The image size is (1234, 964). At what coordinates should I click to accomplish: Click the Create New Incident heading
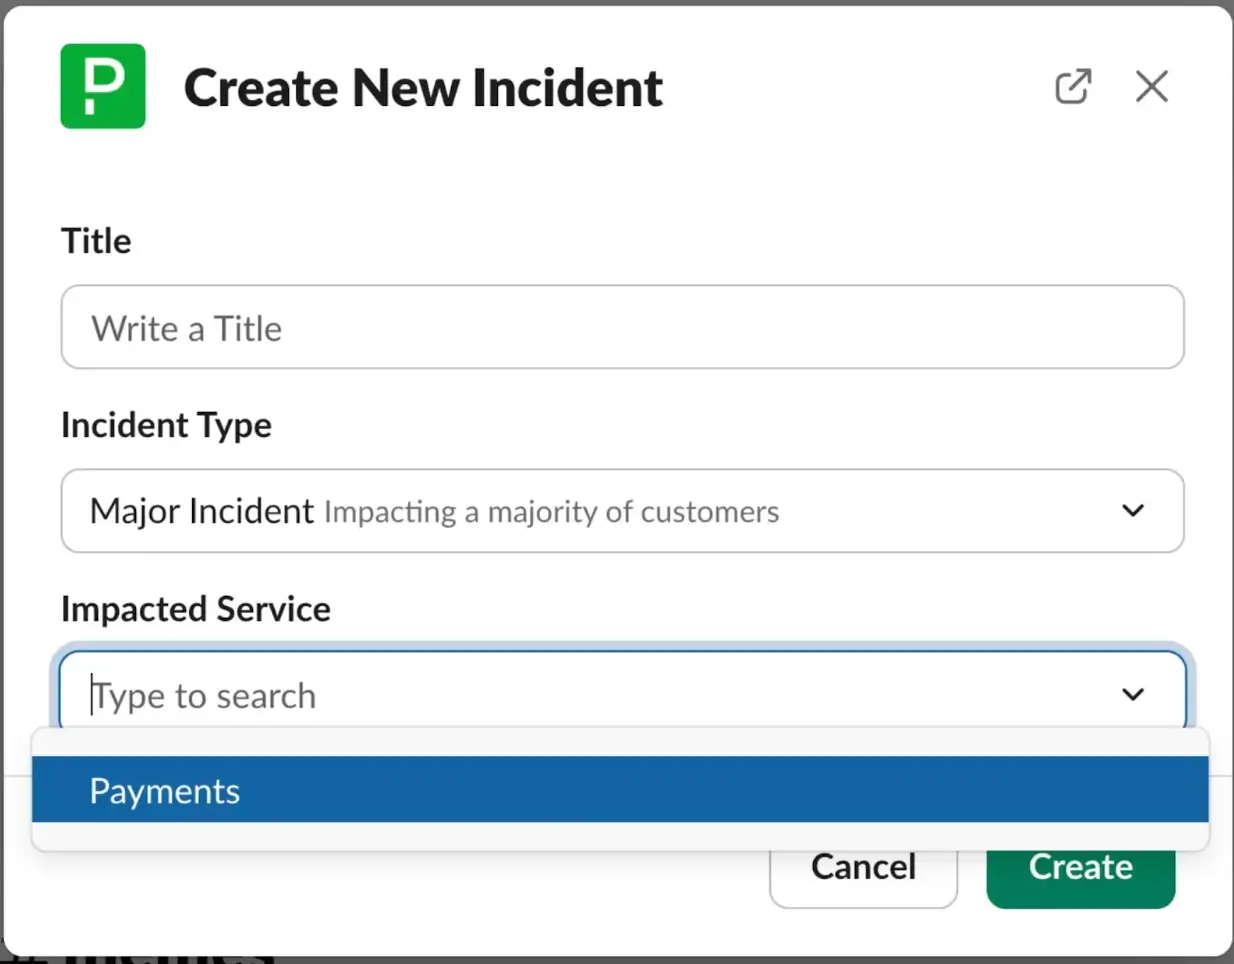[423, 88]
